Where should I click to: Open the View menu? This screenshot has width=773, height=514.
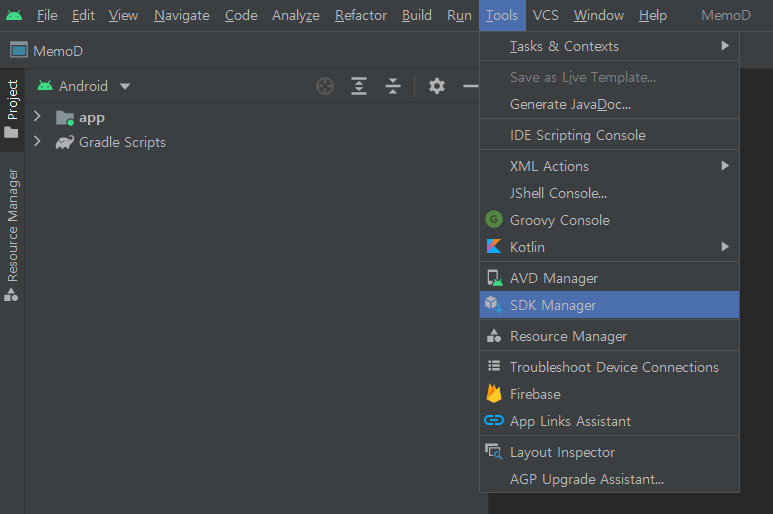coord(123,16)
